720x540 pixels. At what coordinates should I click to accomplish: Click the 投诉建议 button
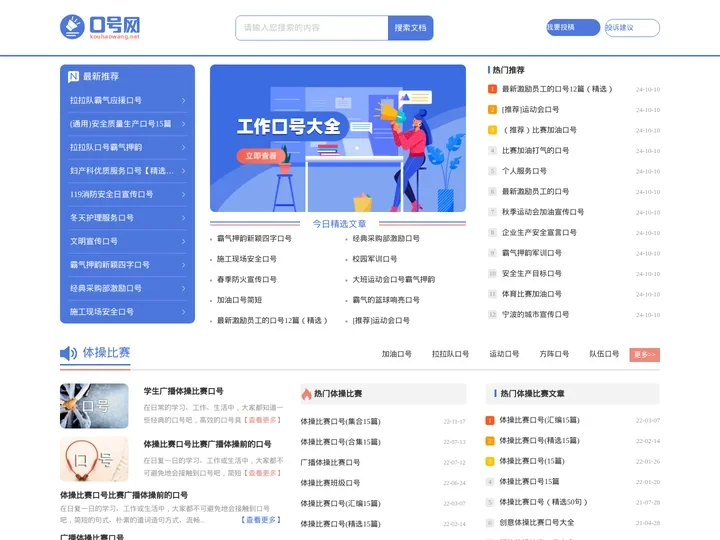632,28
